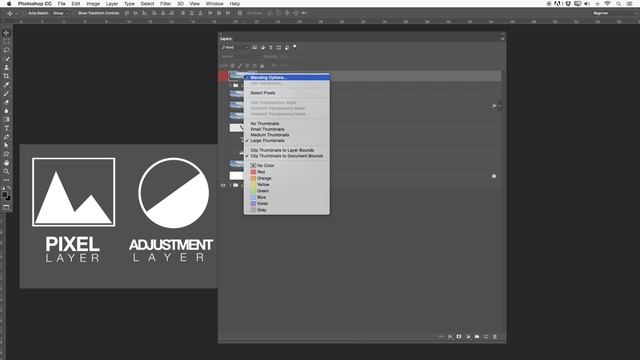Click the Layers panel tab title

point(226,39)
